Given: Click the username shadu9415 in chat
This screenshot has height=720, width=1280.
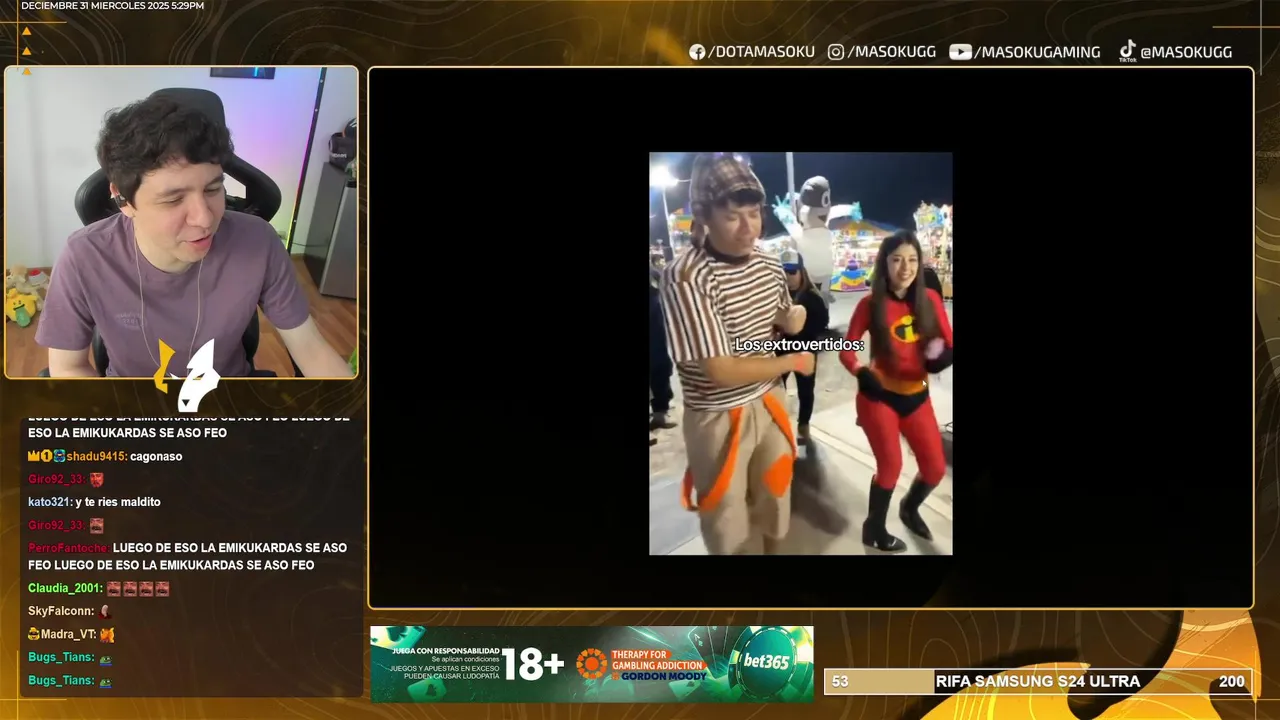Looking at the screenshot, I should tap(96, 456).
